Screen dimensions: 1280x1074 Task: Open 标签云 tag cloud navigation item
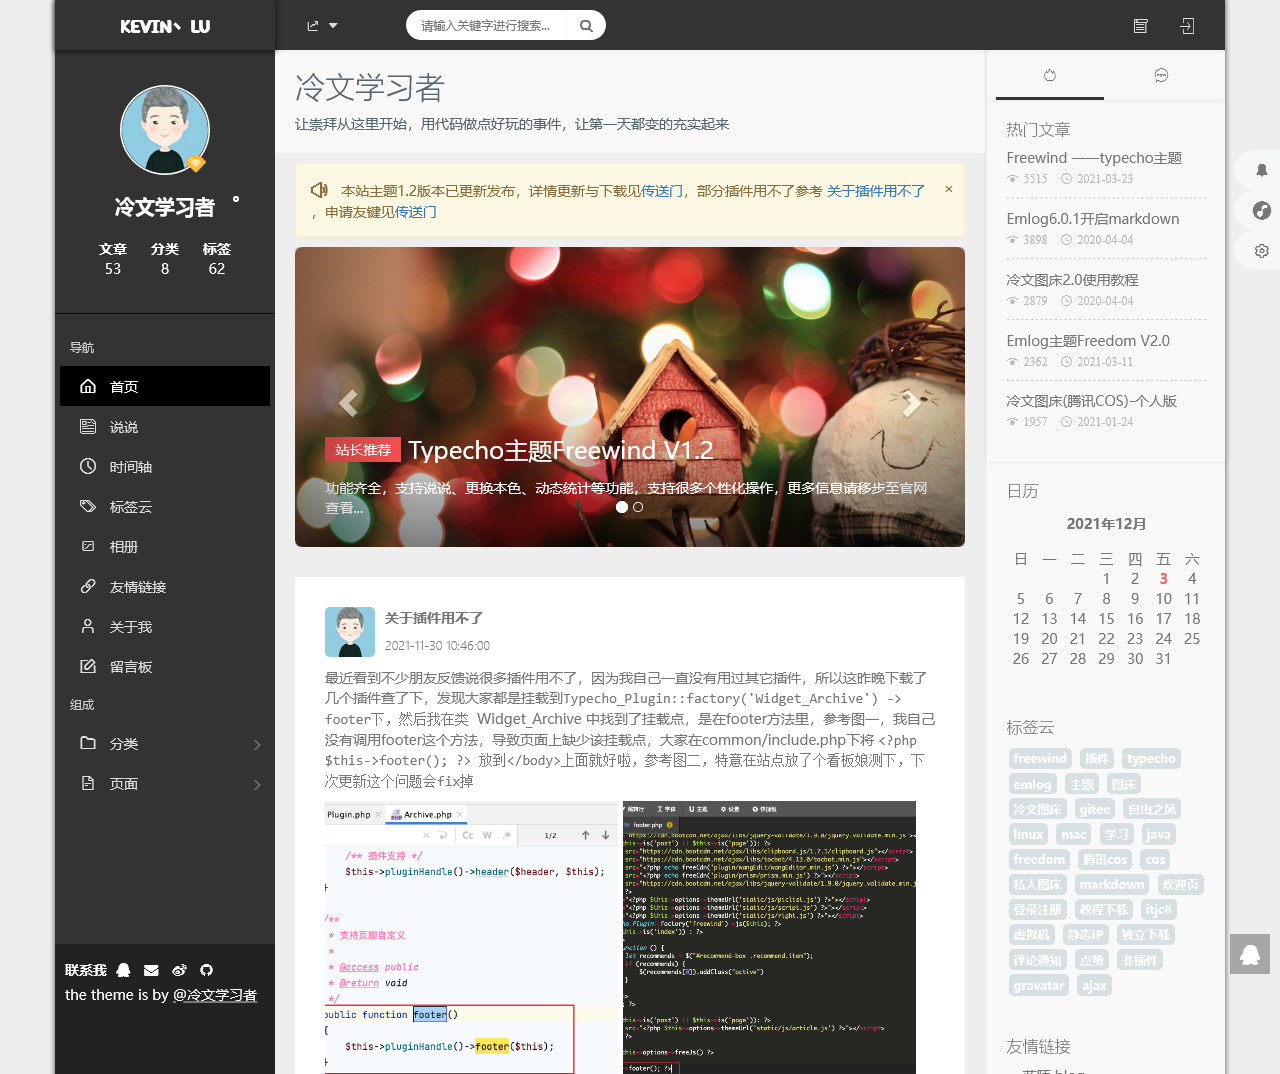(165, 507)
